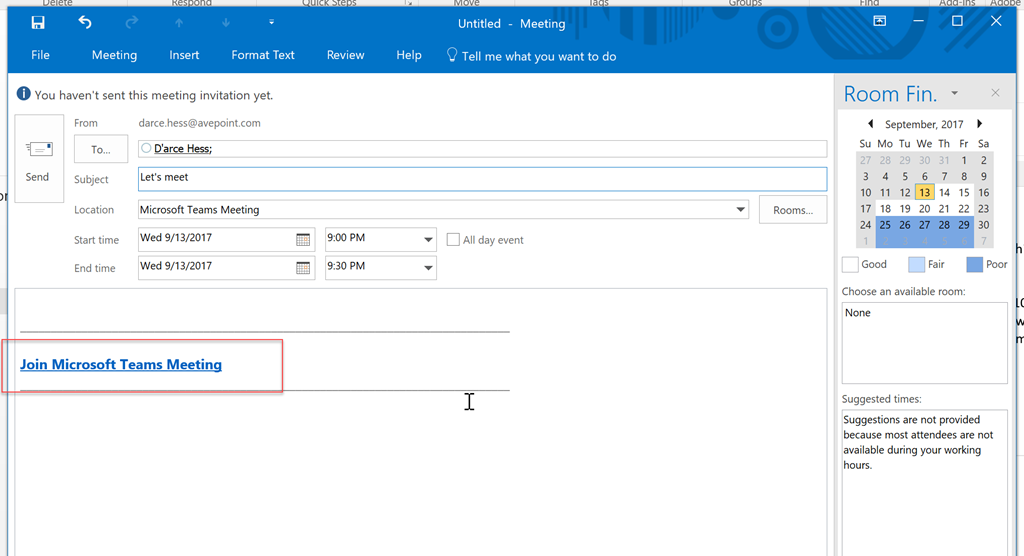Select September 20 in the calendar

(924, 209)
